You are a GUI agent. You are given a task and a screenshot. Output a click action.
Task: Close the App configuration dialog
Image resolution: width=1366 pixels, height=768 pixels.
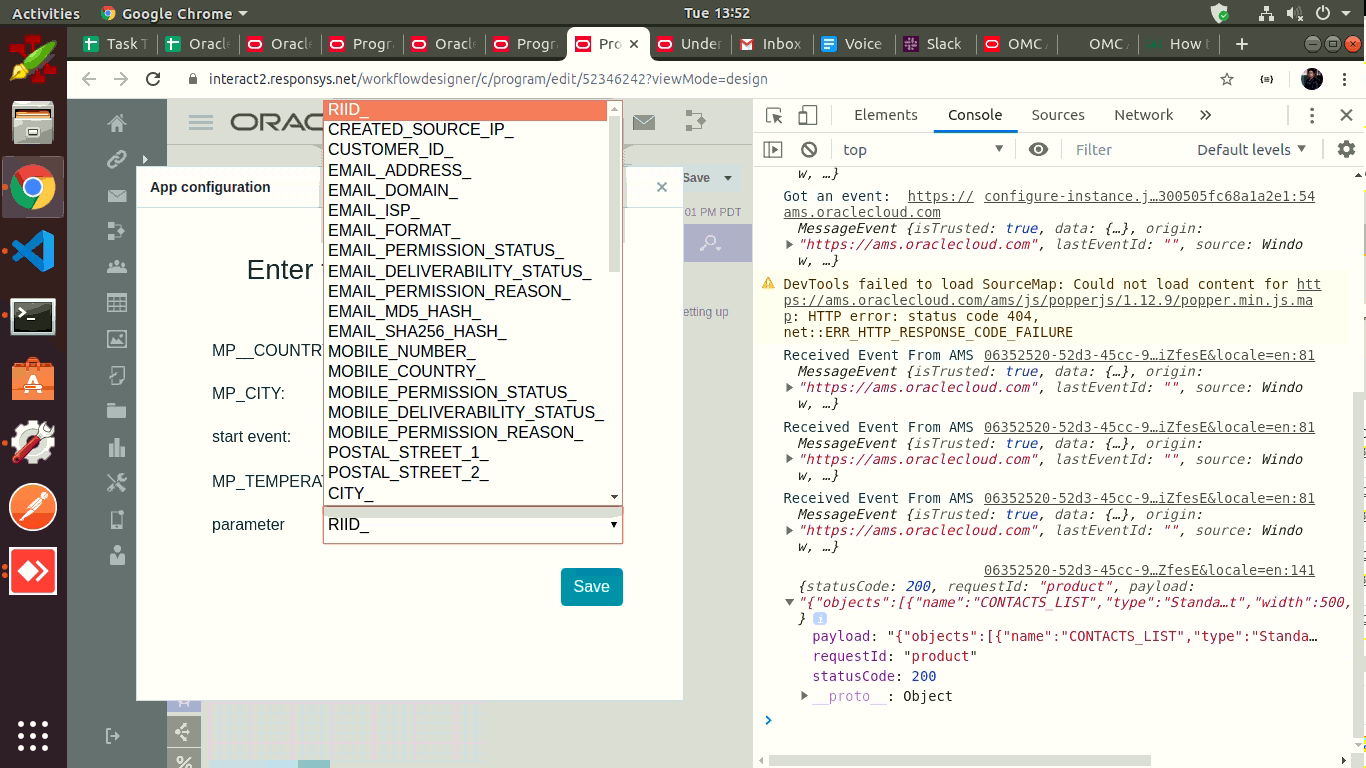click(x=661, y=187)
